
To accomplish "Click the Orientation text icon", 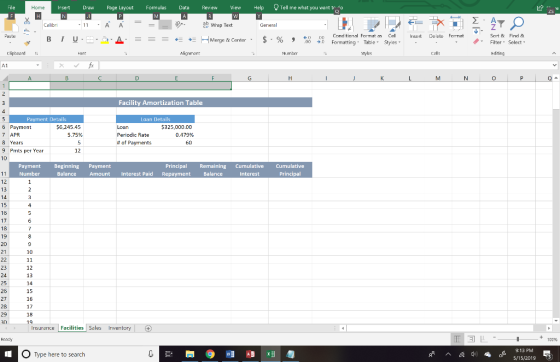I will [x=180, y=25].
